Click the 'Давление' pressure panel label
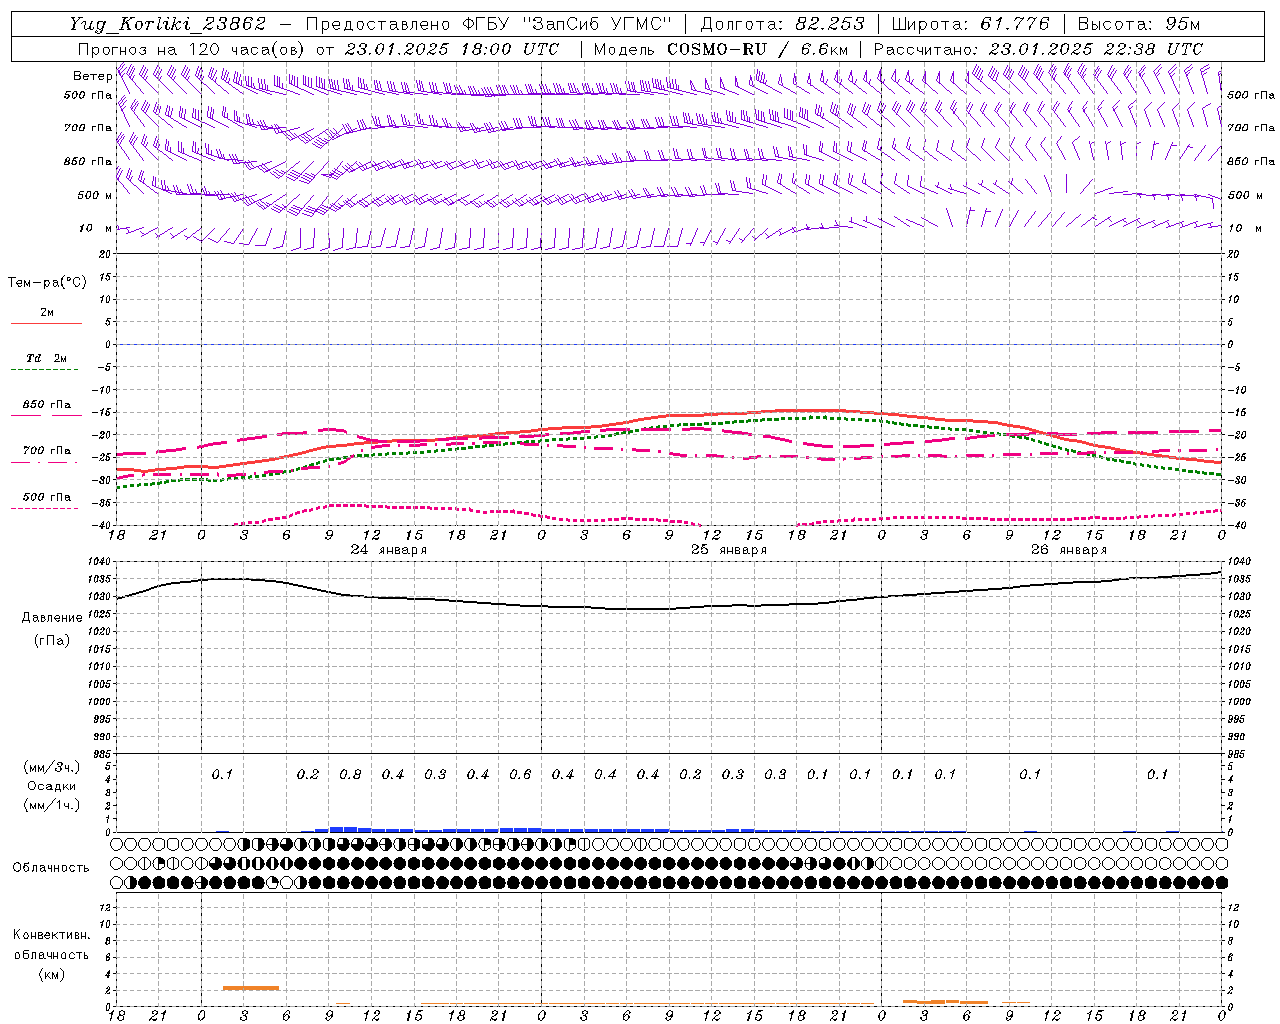Screen dimensions: 1280x1024 [52, 618]
